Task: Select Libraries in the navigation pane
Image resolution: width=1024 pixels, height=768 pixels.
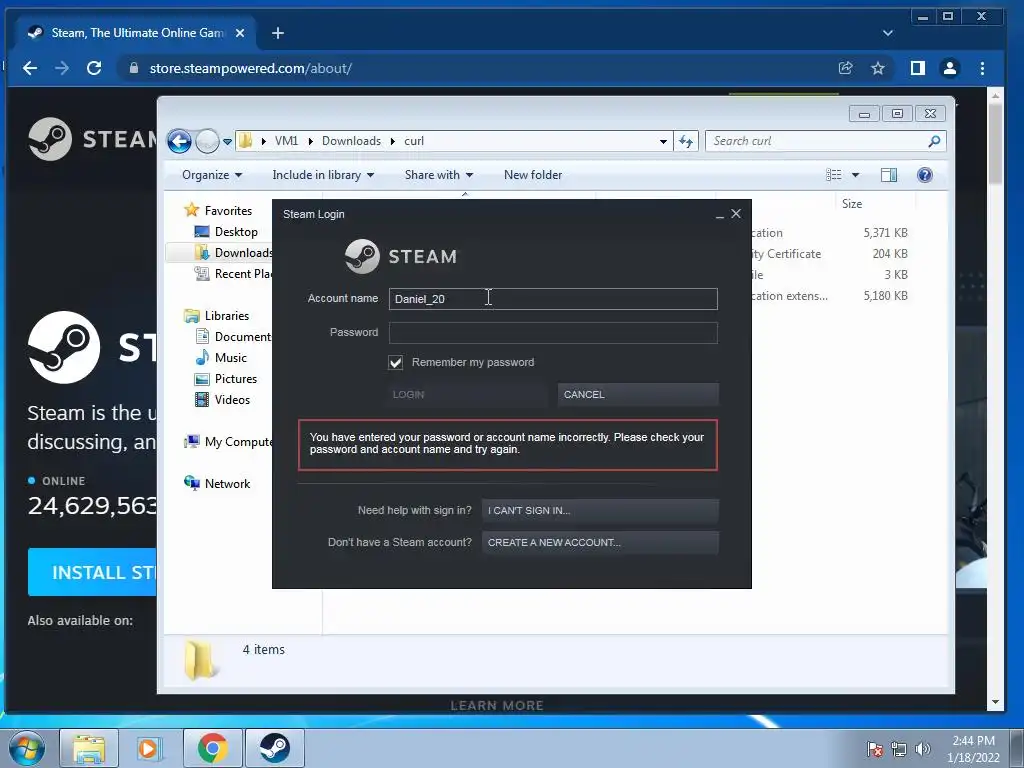Action: pos(227,316)
